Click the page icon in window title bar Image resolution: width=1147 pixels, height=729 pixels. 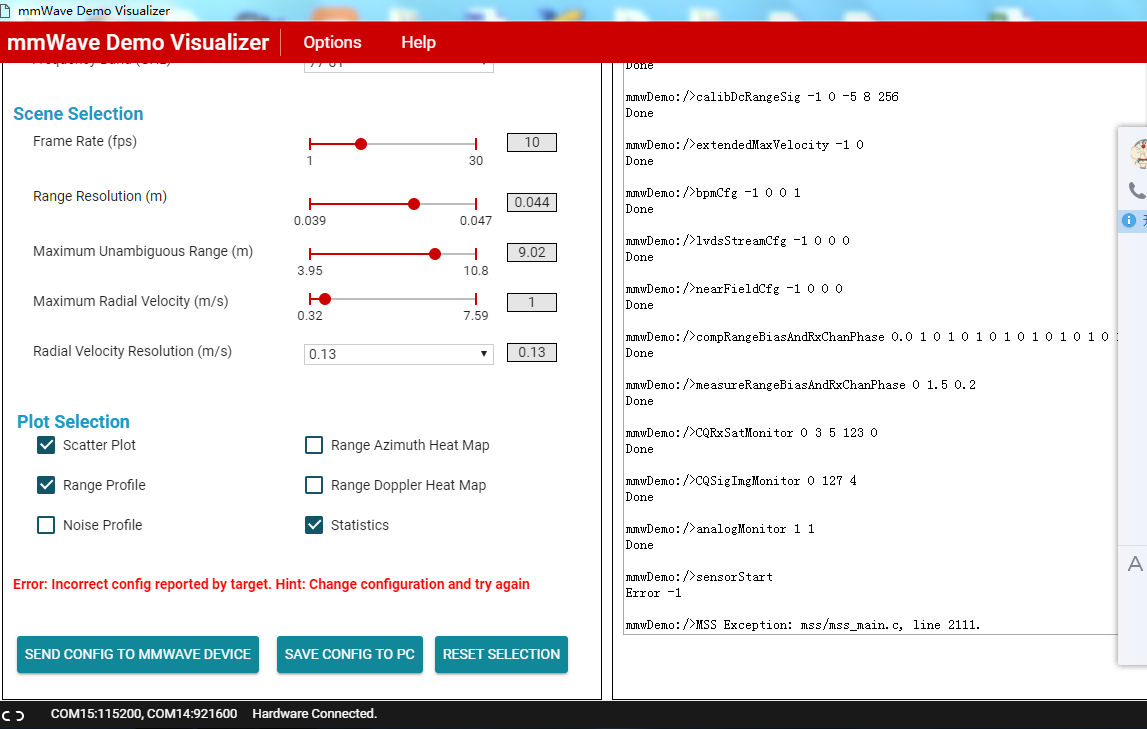coord(5,10)
